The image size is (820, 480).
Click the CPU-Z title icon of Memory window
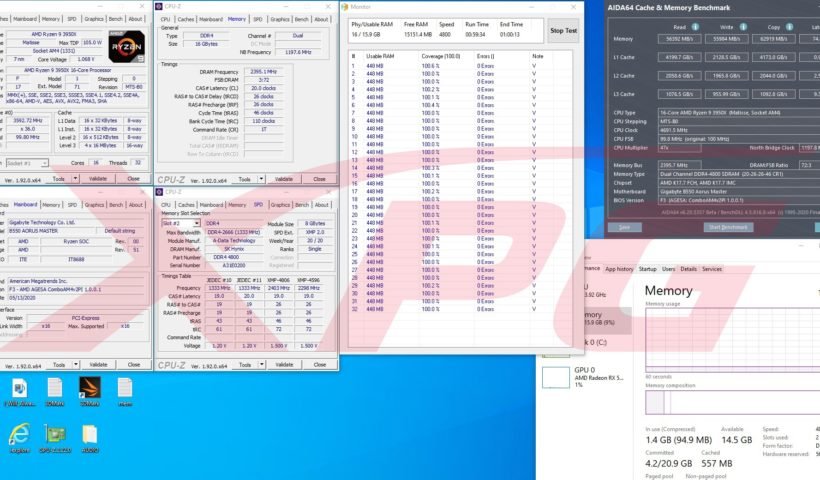159,7
